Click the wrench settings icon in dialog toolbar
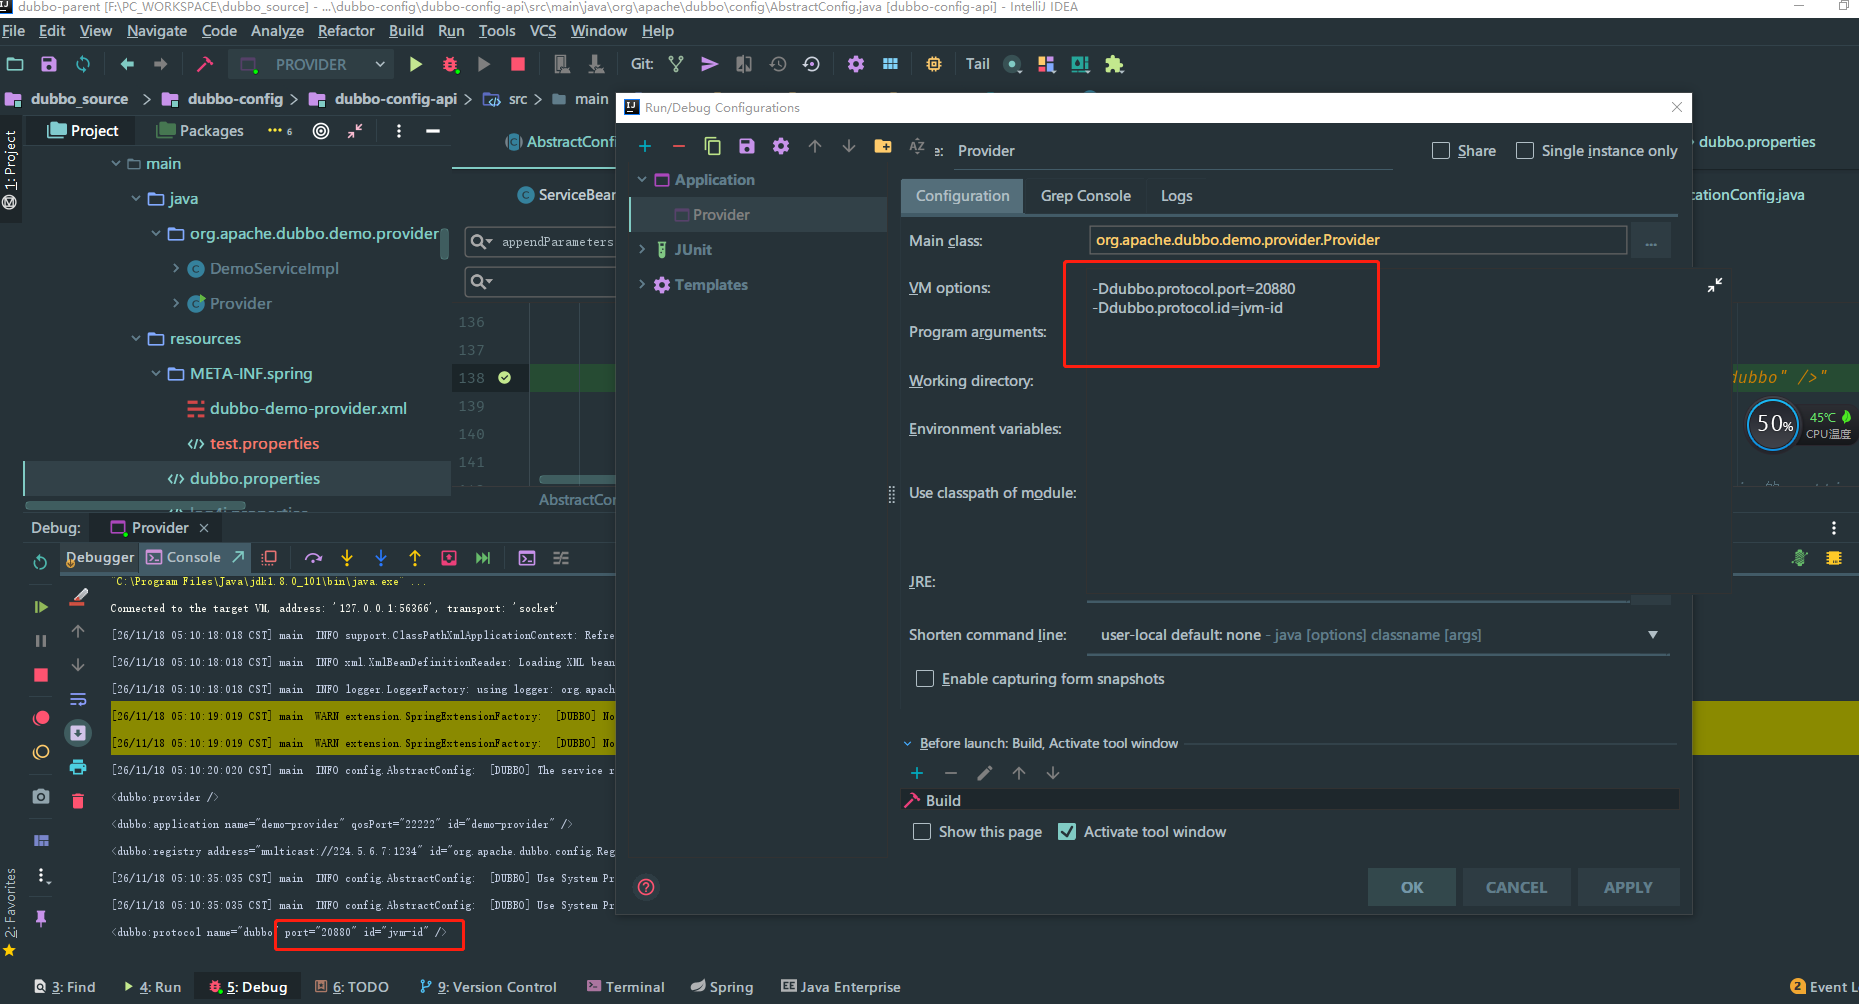Screen dimensions: 1859x1004 [781, 146]
